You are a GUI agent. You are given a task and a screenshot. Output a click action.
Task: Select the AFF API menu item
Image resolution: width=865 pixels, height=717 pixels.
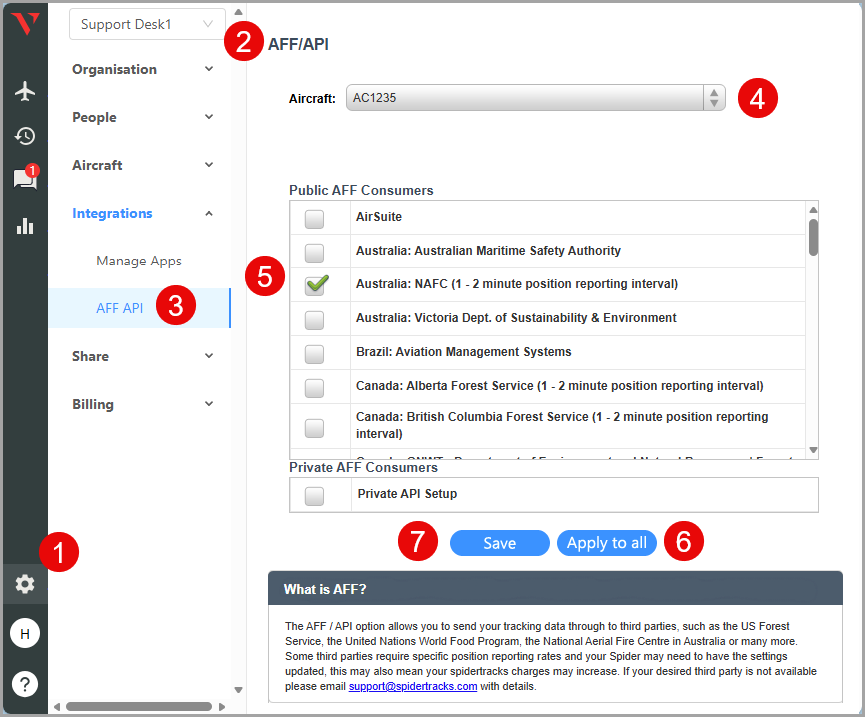119,308
